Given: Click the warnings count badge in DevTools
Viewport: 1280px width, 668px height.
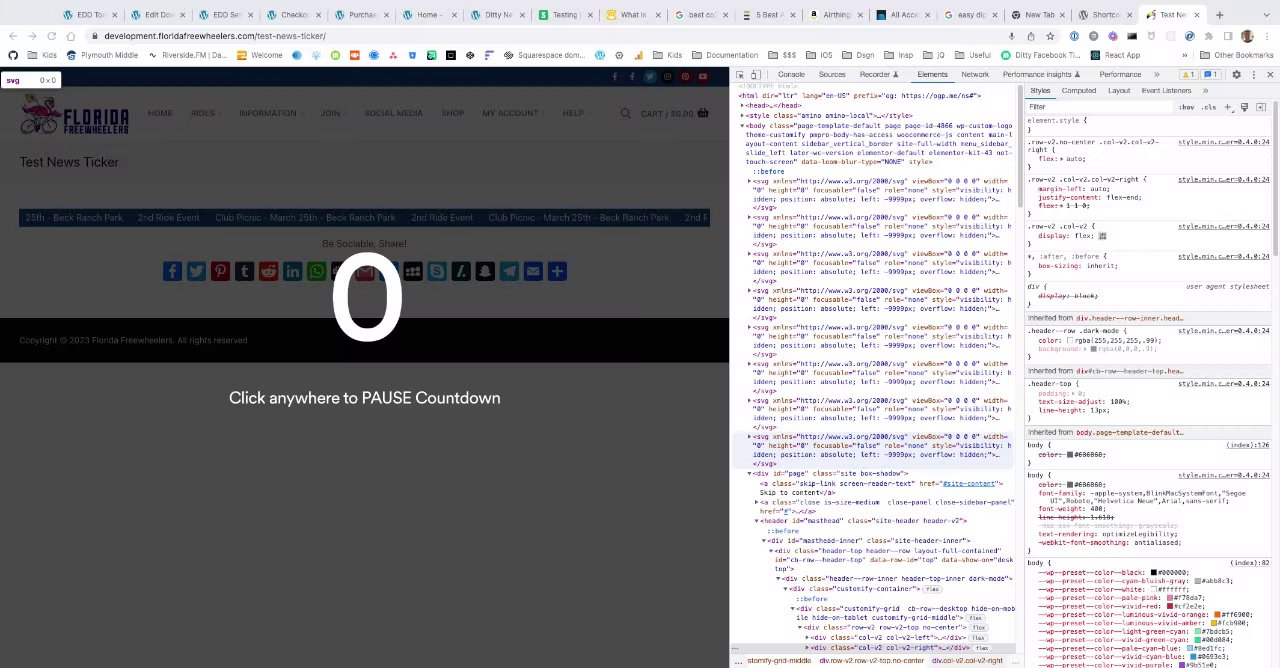Looking at the screenshot, I should (1188, 75).
